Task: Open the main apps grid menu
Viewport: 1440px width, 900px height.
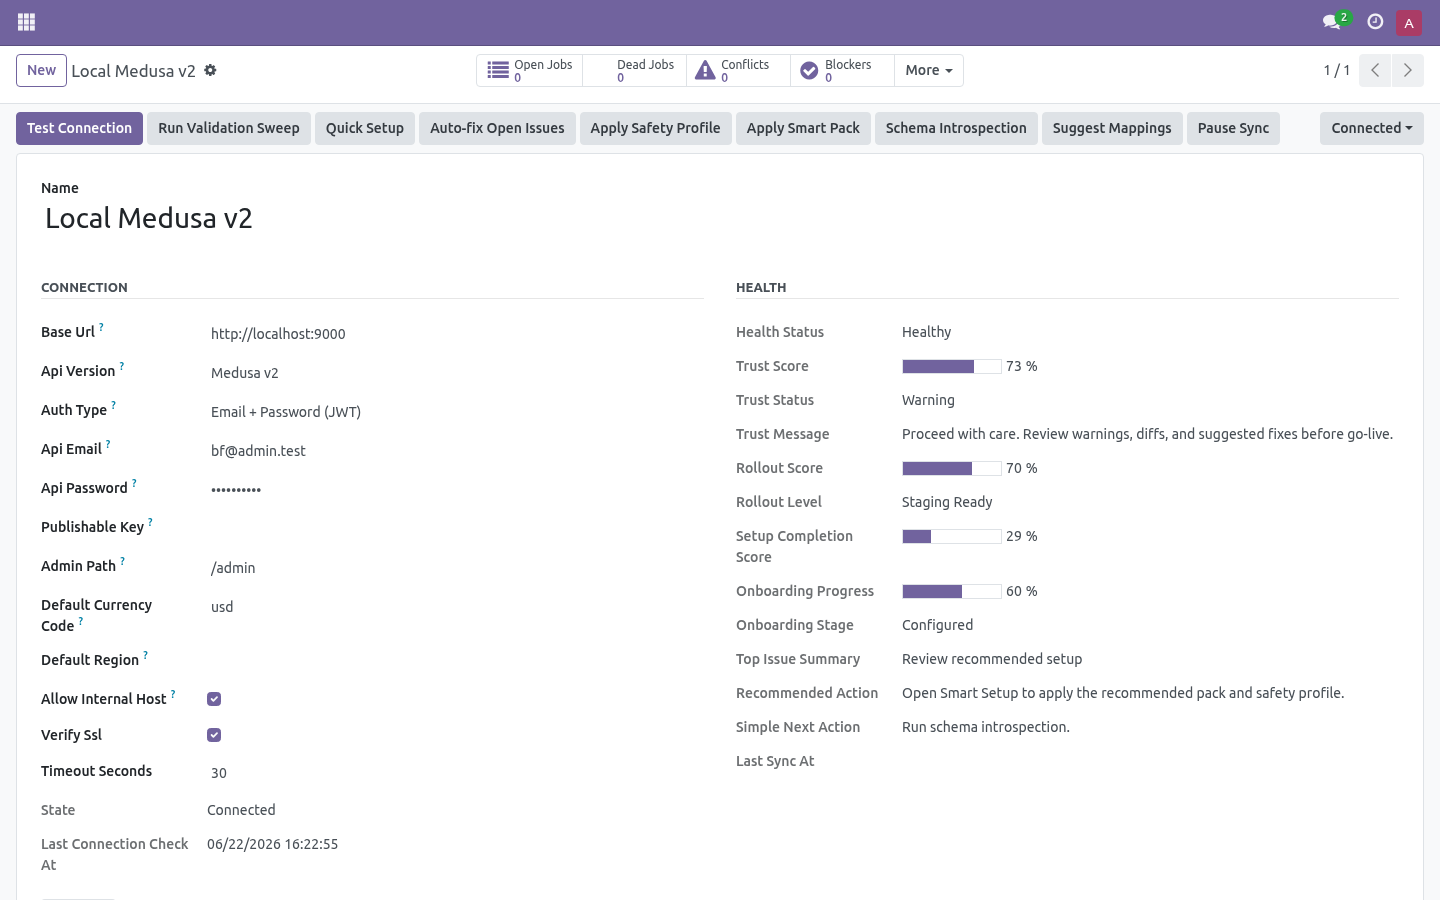Action: pyautogui.click(x=27, y=22)
